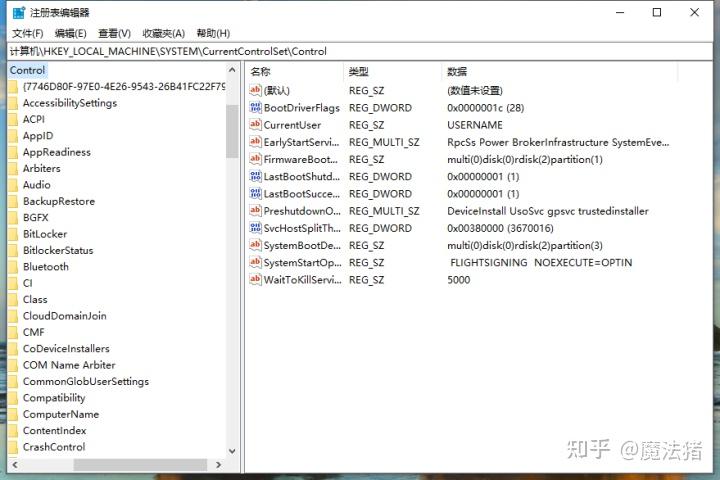Image resolution: width=720 pixels, height=480 pixels.
Task: Click the 0x00380000 (3670016) data cell
Action: coord(500,228)
